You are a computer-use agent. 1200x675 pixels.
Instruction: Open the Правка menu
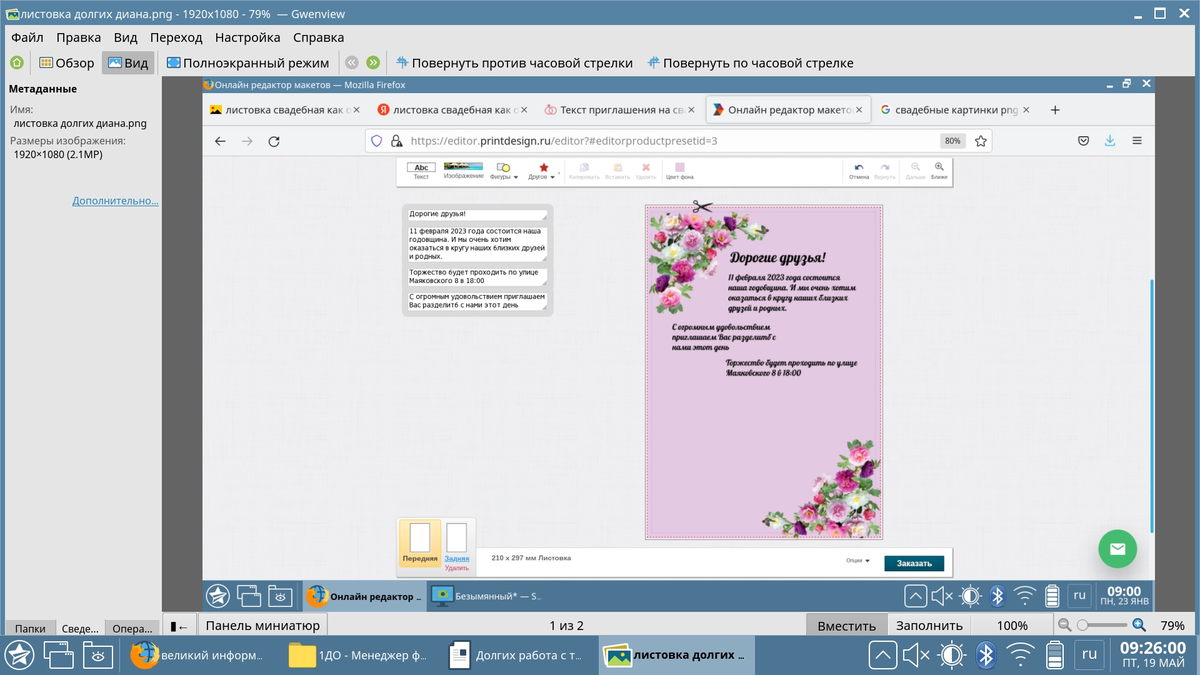78,37
